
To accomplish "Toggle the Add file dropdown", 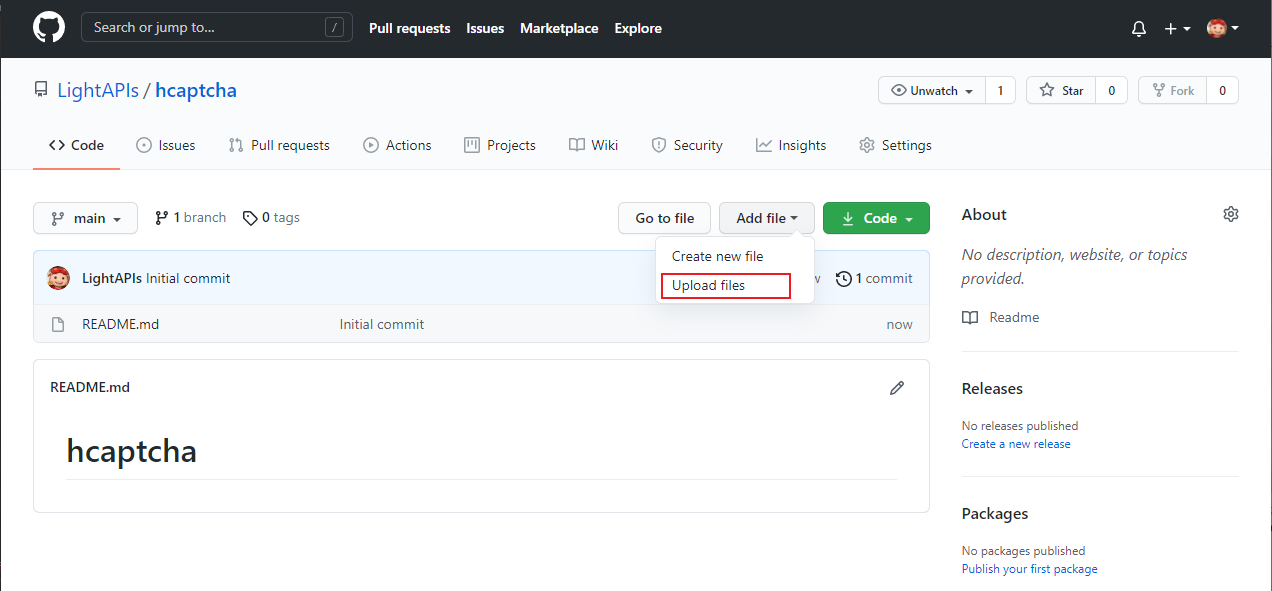I will coord(767,218).
